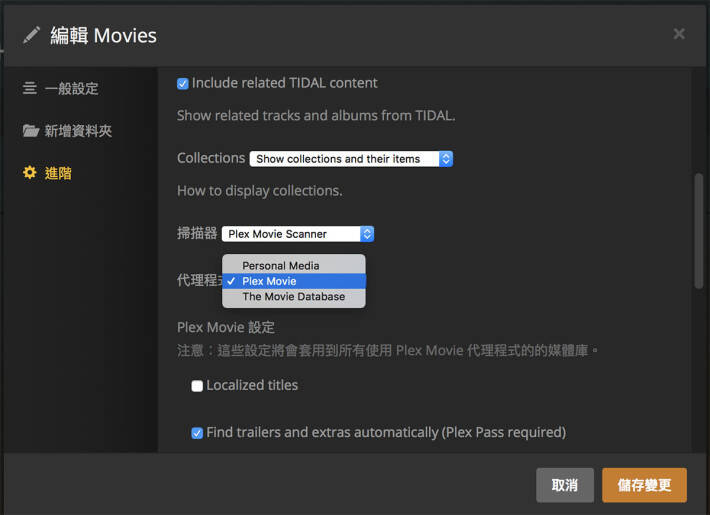The width and height of the screenshot is (710, 515).
Task: Click the folder icon next to 新增資料夾
Action: (x=31, y=131)
